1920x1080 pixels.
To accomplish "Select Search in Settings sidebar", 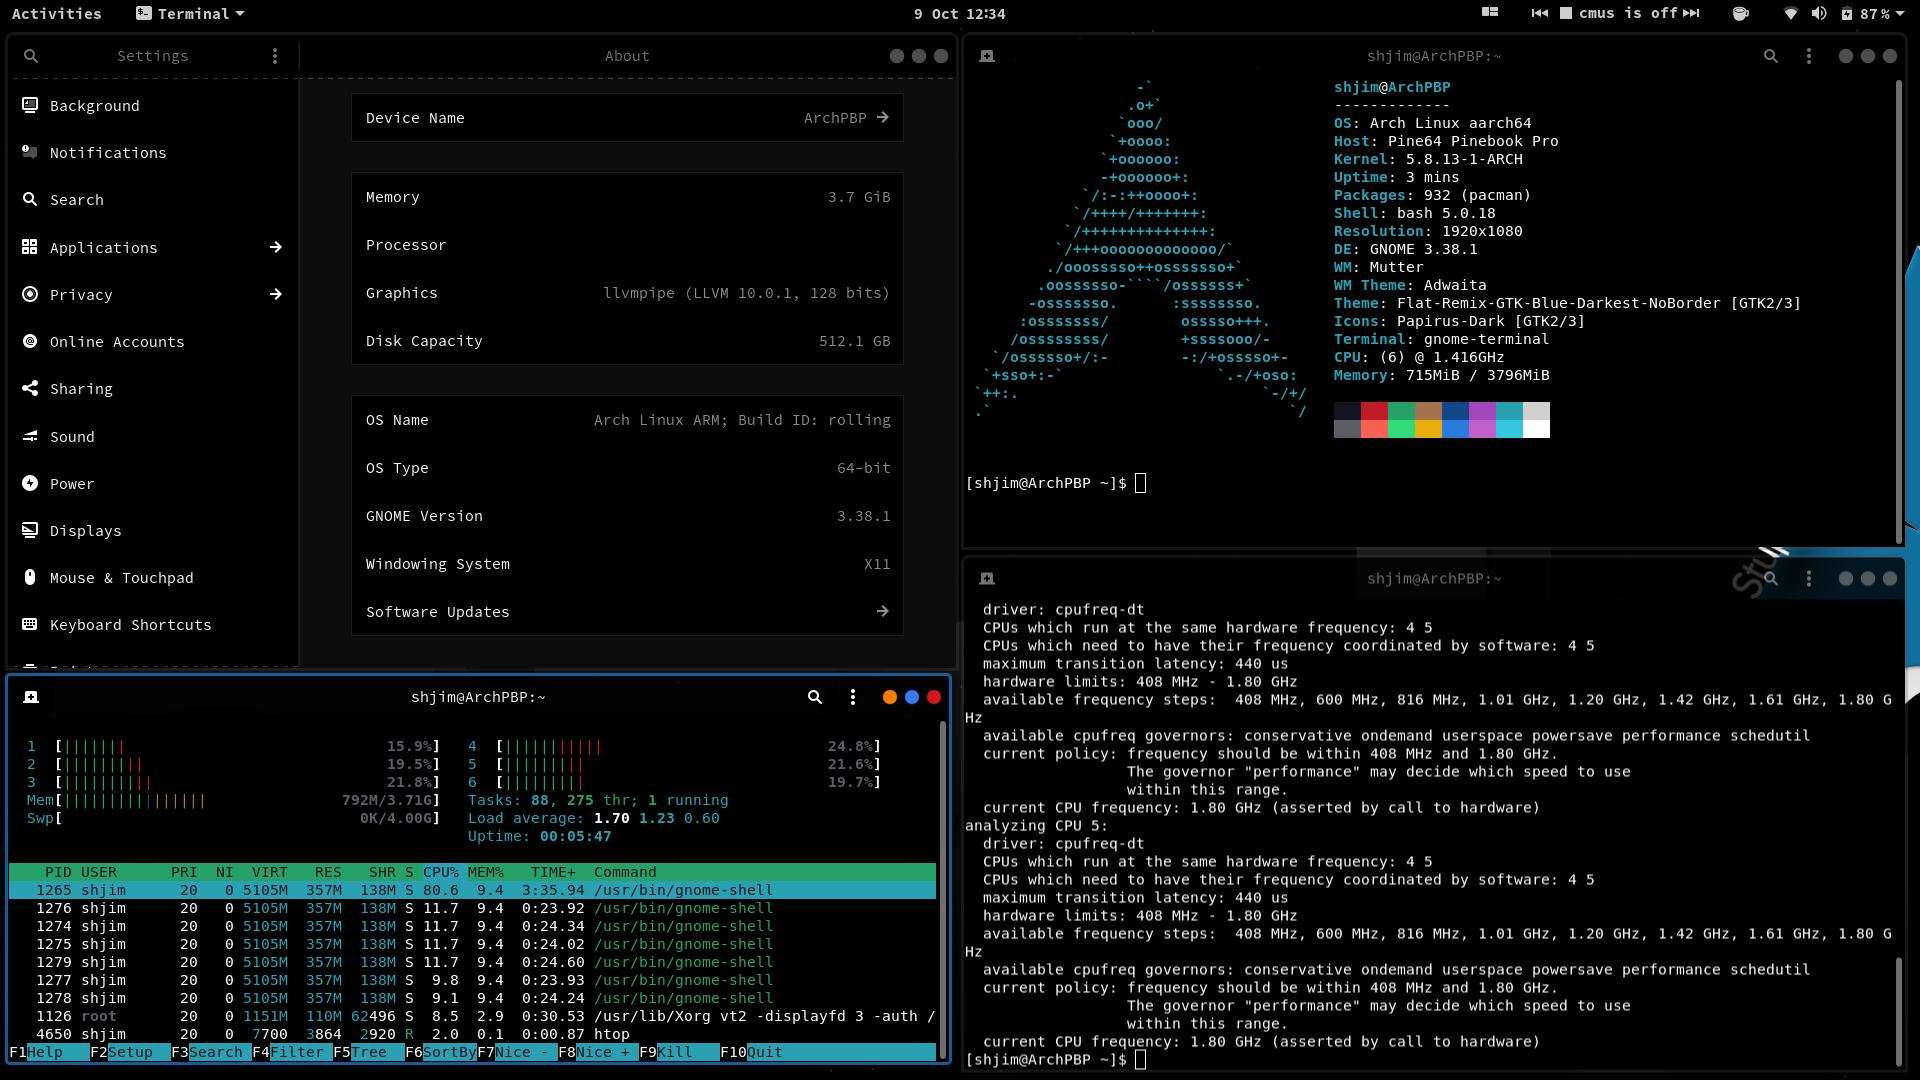I will coord(154,200).
